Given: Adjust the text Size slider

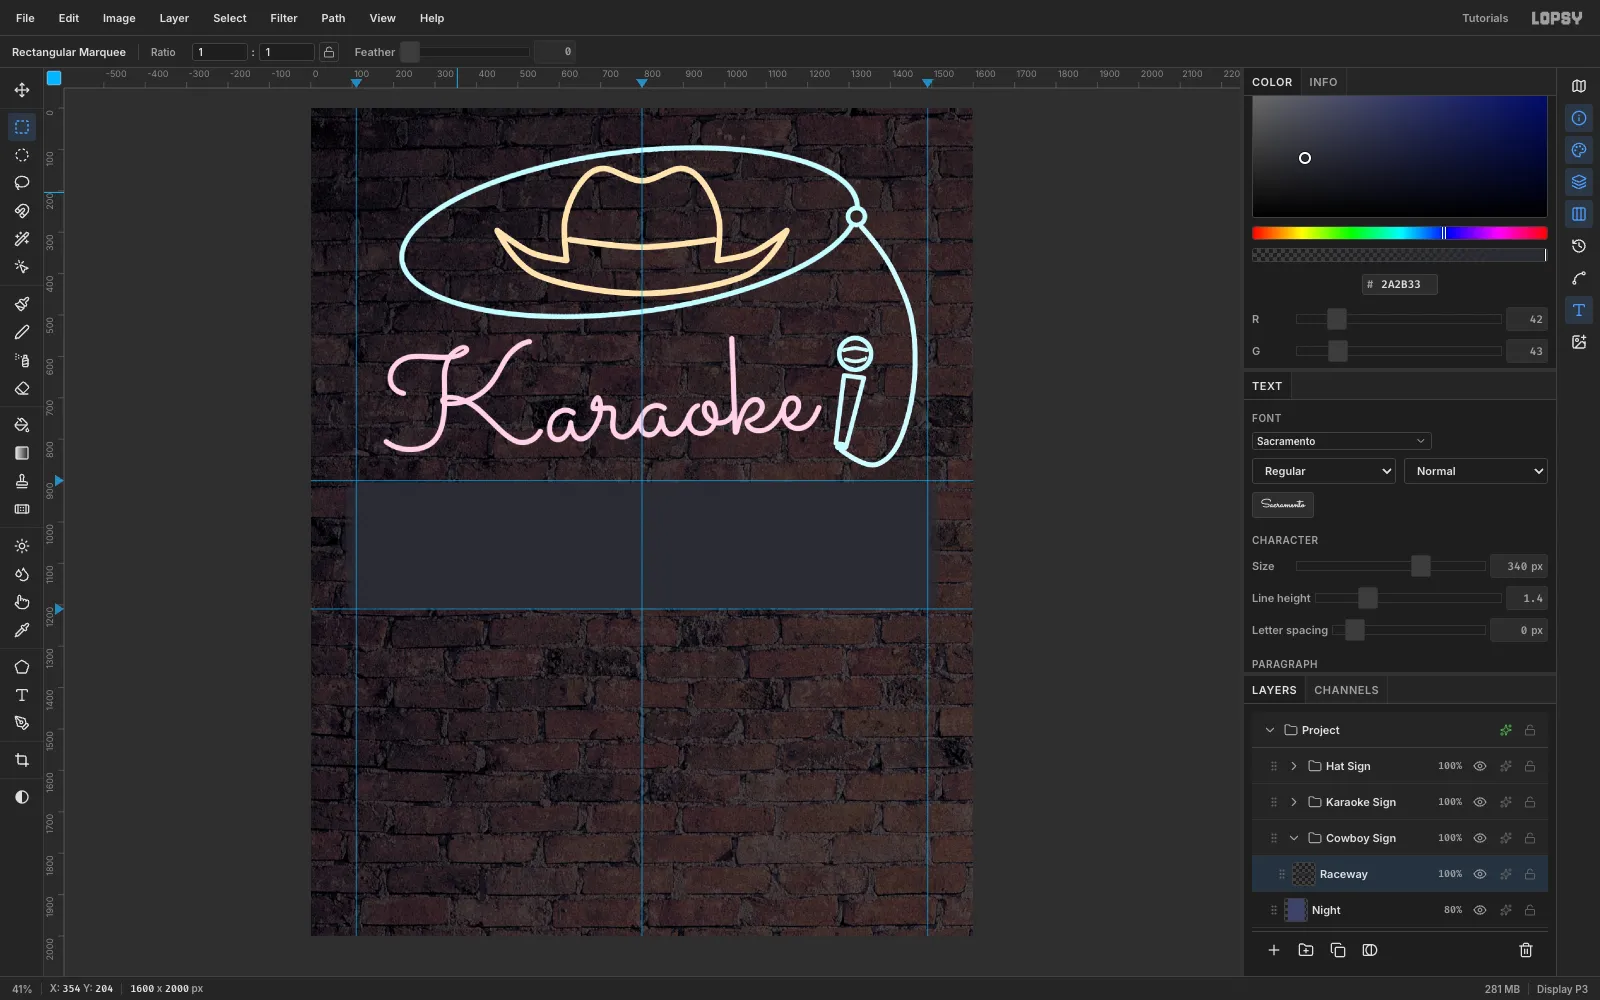Looking at the screenshot, I should click(1391, 566).
